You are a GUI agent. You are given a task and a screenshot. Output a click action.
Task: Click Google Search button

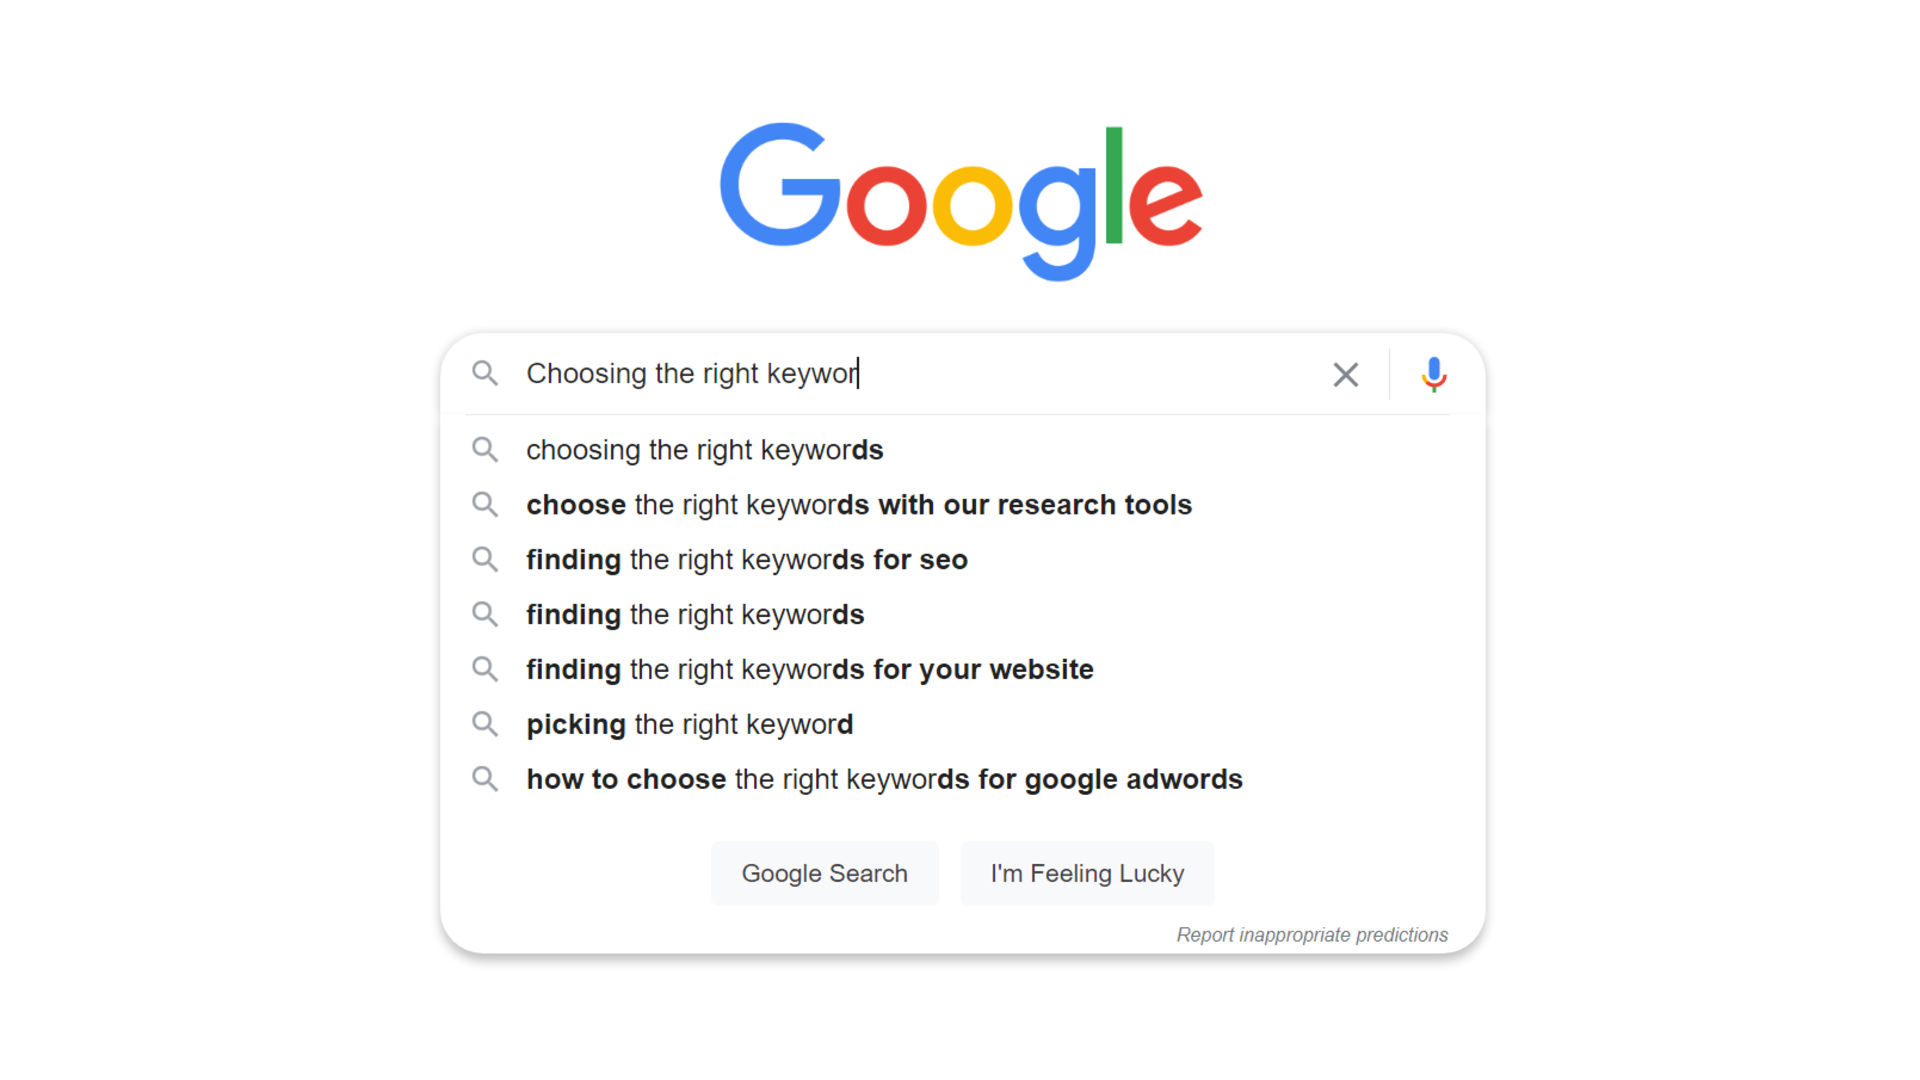pos(823,873)
